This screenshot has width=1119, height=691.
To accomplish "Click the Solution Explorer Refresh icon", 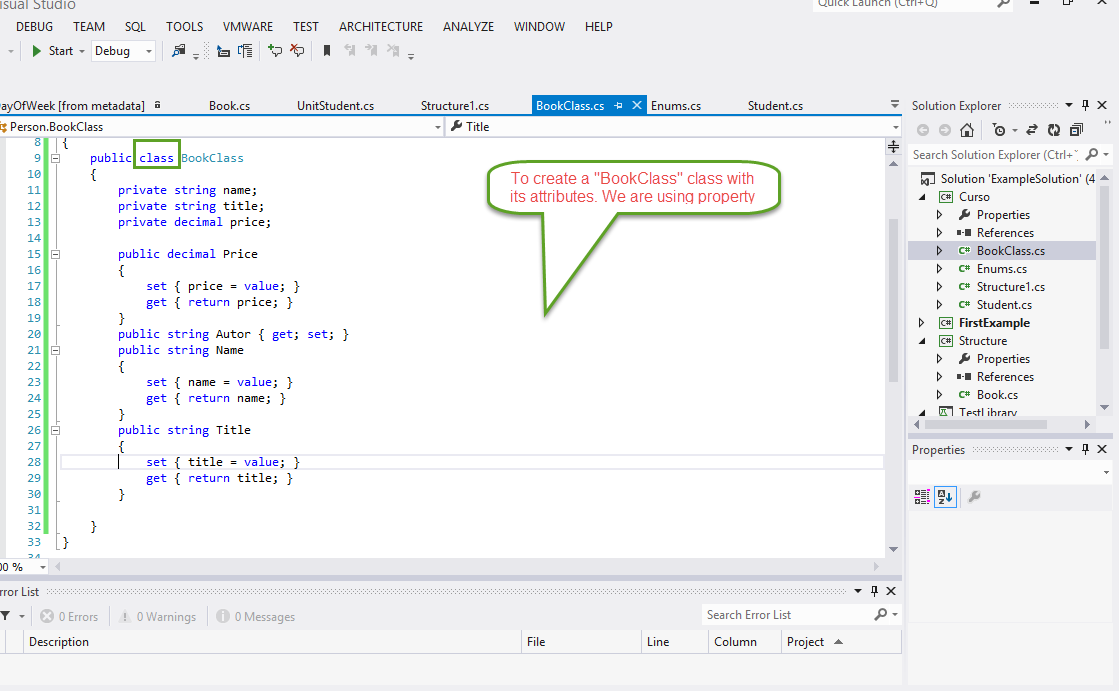I will [x=1054, y=130].
